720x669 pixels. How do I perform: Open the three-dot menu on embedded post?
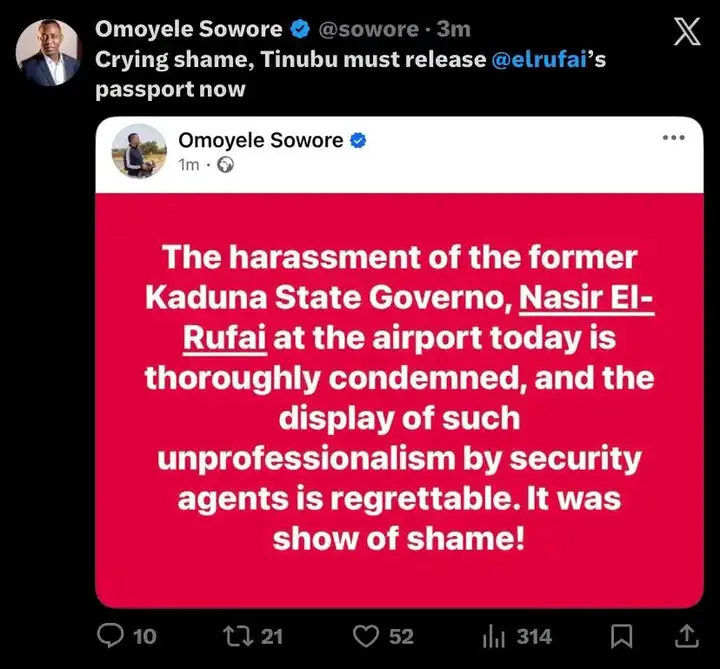coord(674,137)
